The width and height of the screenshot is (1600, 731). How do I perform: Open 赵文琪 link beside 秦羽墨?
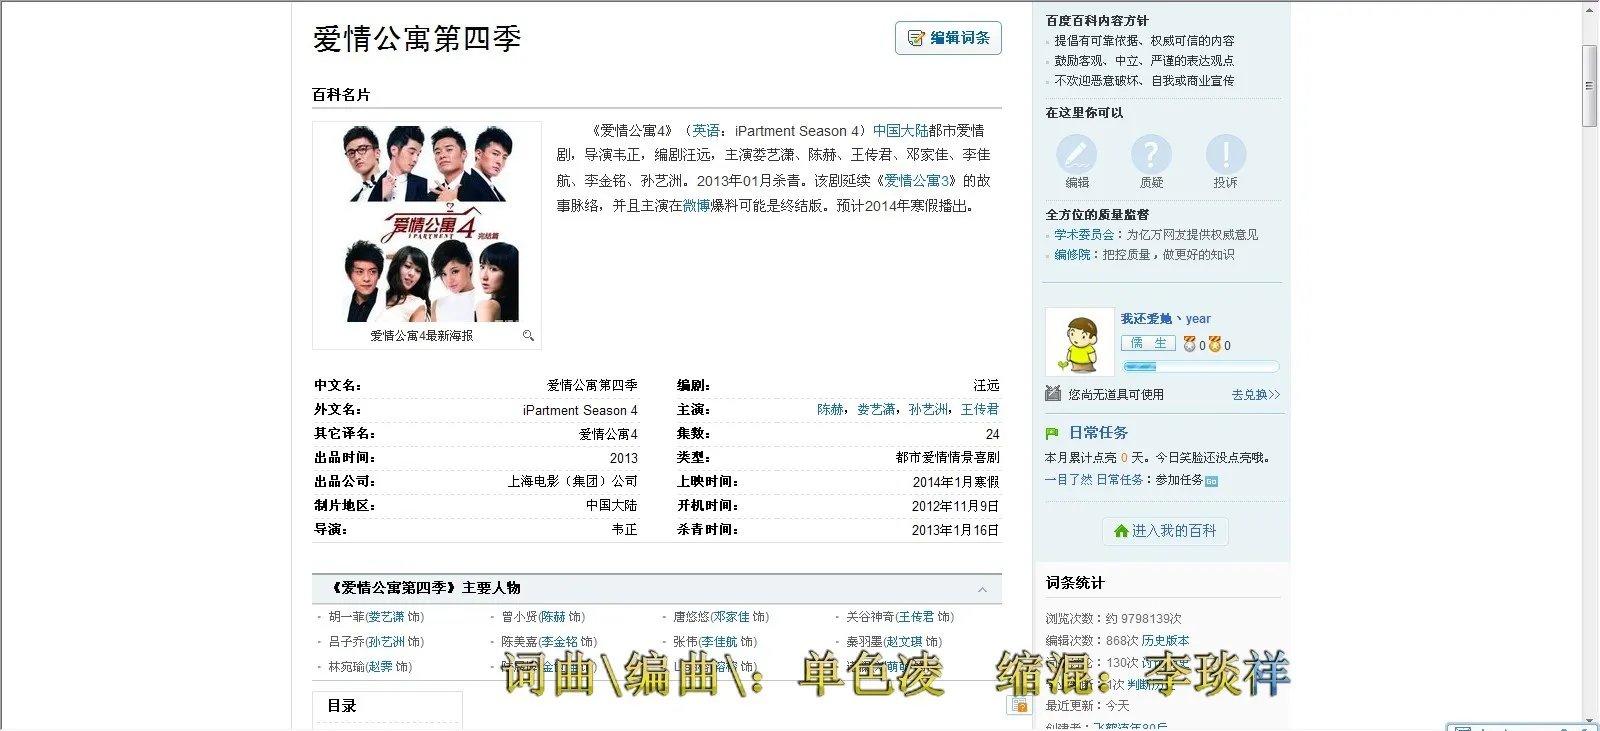(x=904, y=642)
